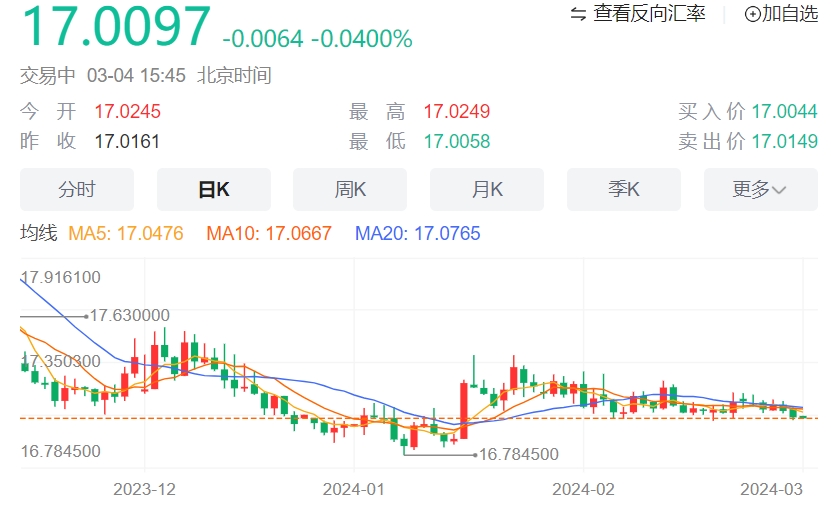Click the 16.784500 low-price marker on chart
The width and height of the screenshot is (831, 513).
519,454
